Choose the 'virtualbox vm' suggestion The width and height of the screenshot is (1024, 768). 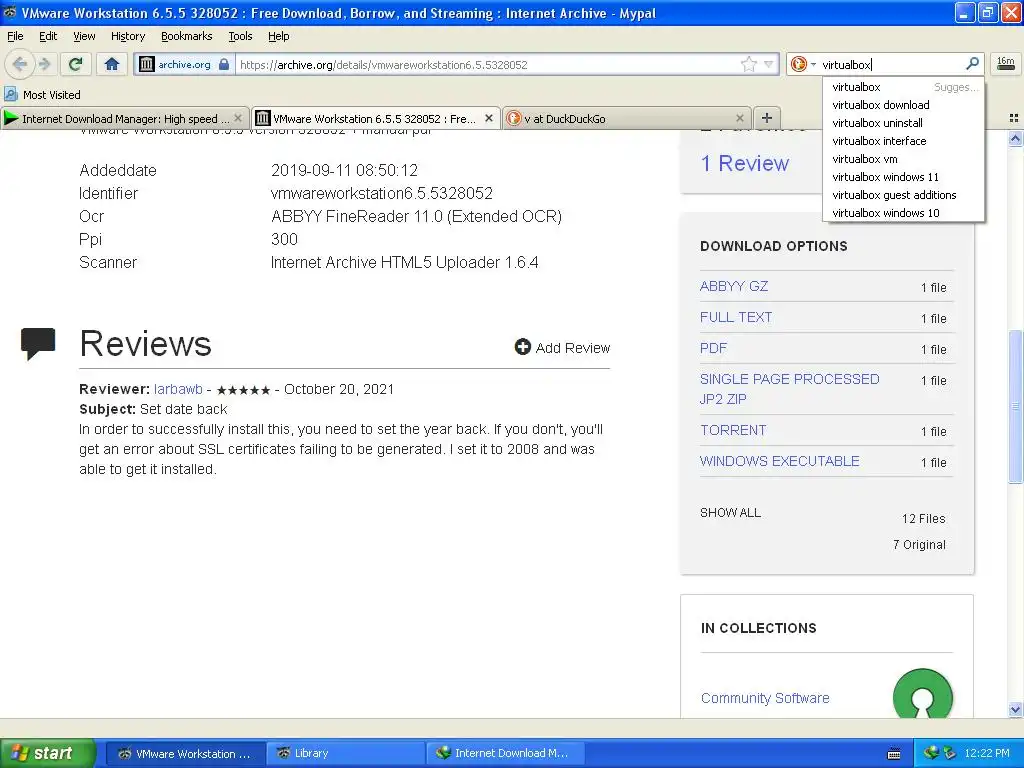click(x=904, y=159)
